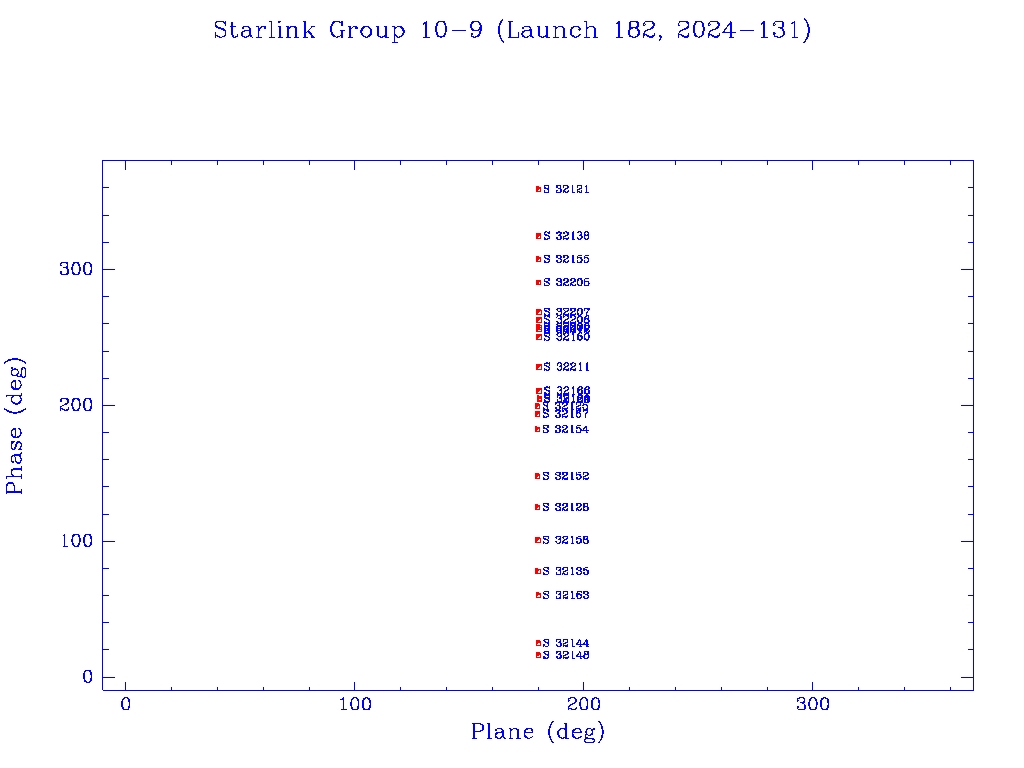
Task: Select the S 32135 satellite label
Action: (566, 571)
